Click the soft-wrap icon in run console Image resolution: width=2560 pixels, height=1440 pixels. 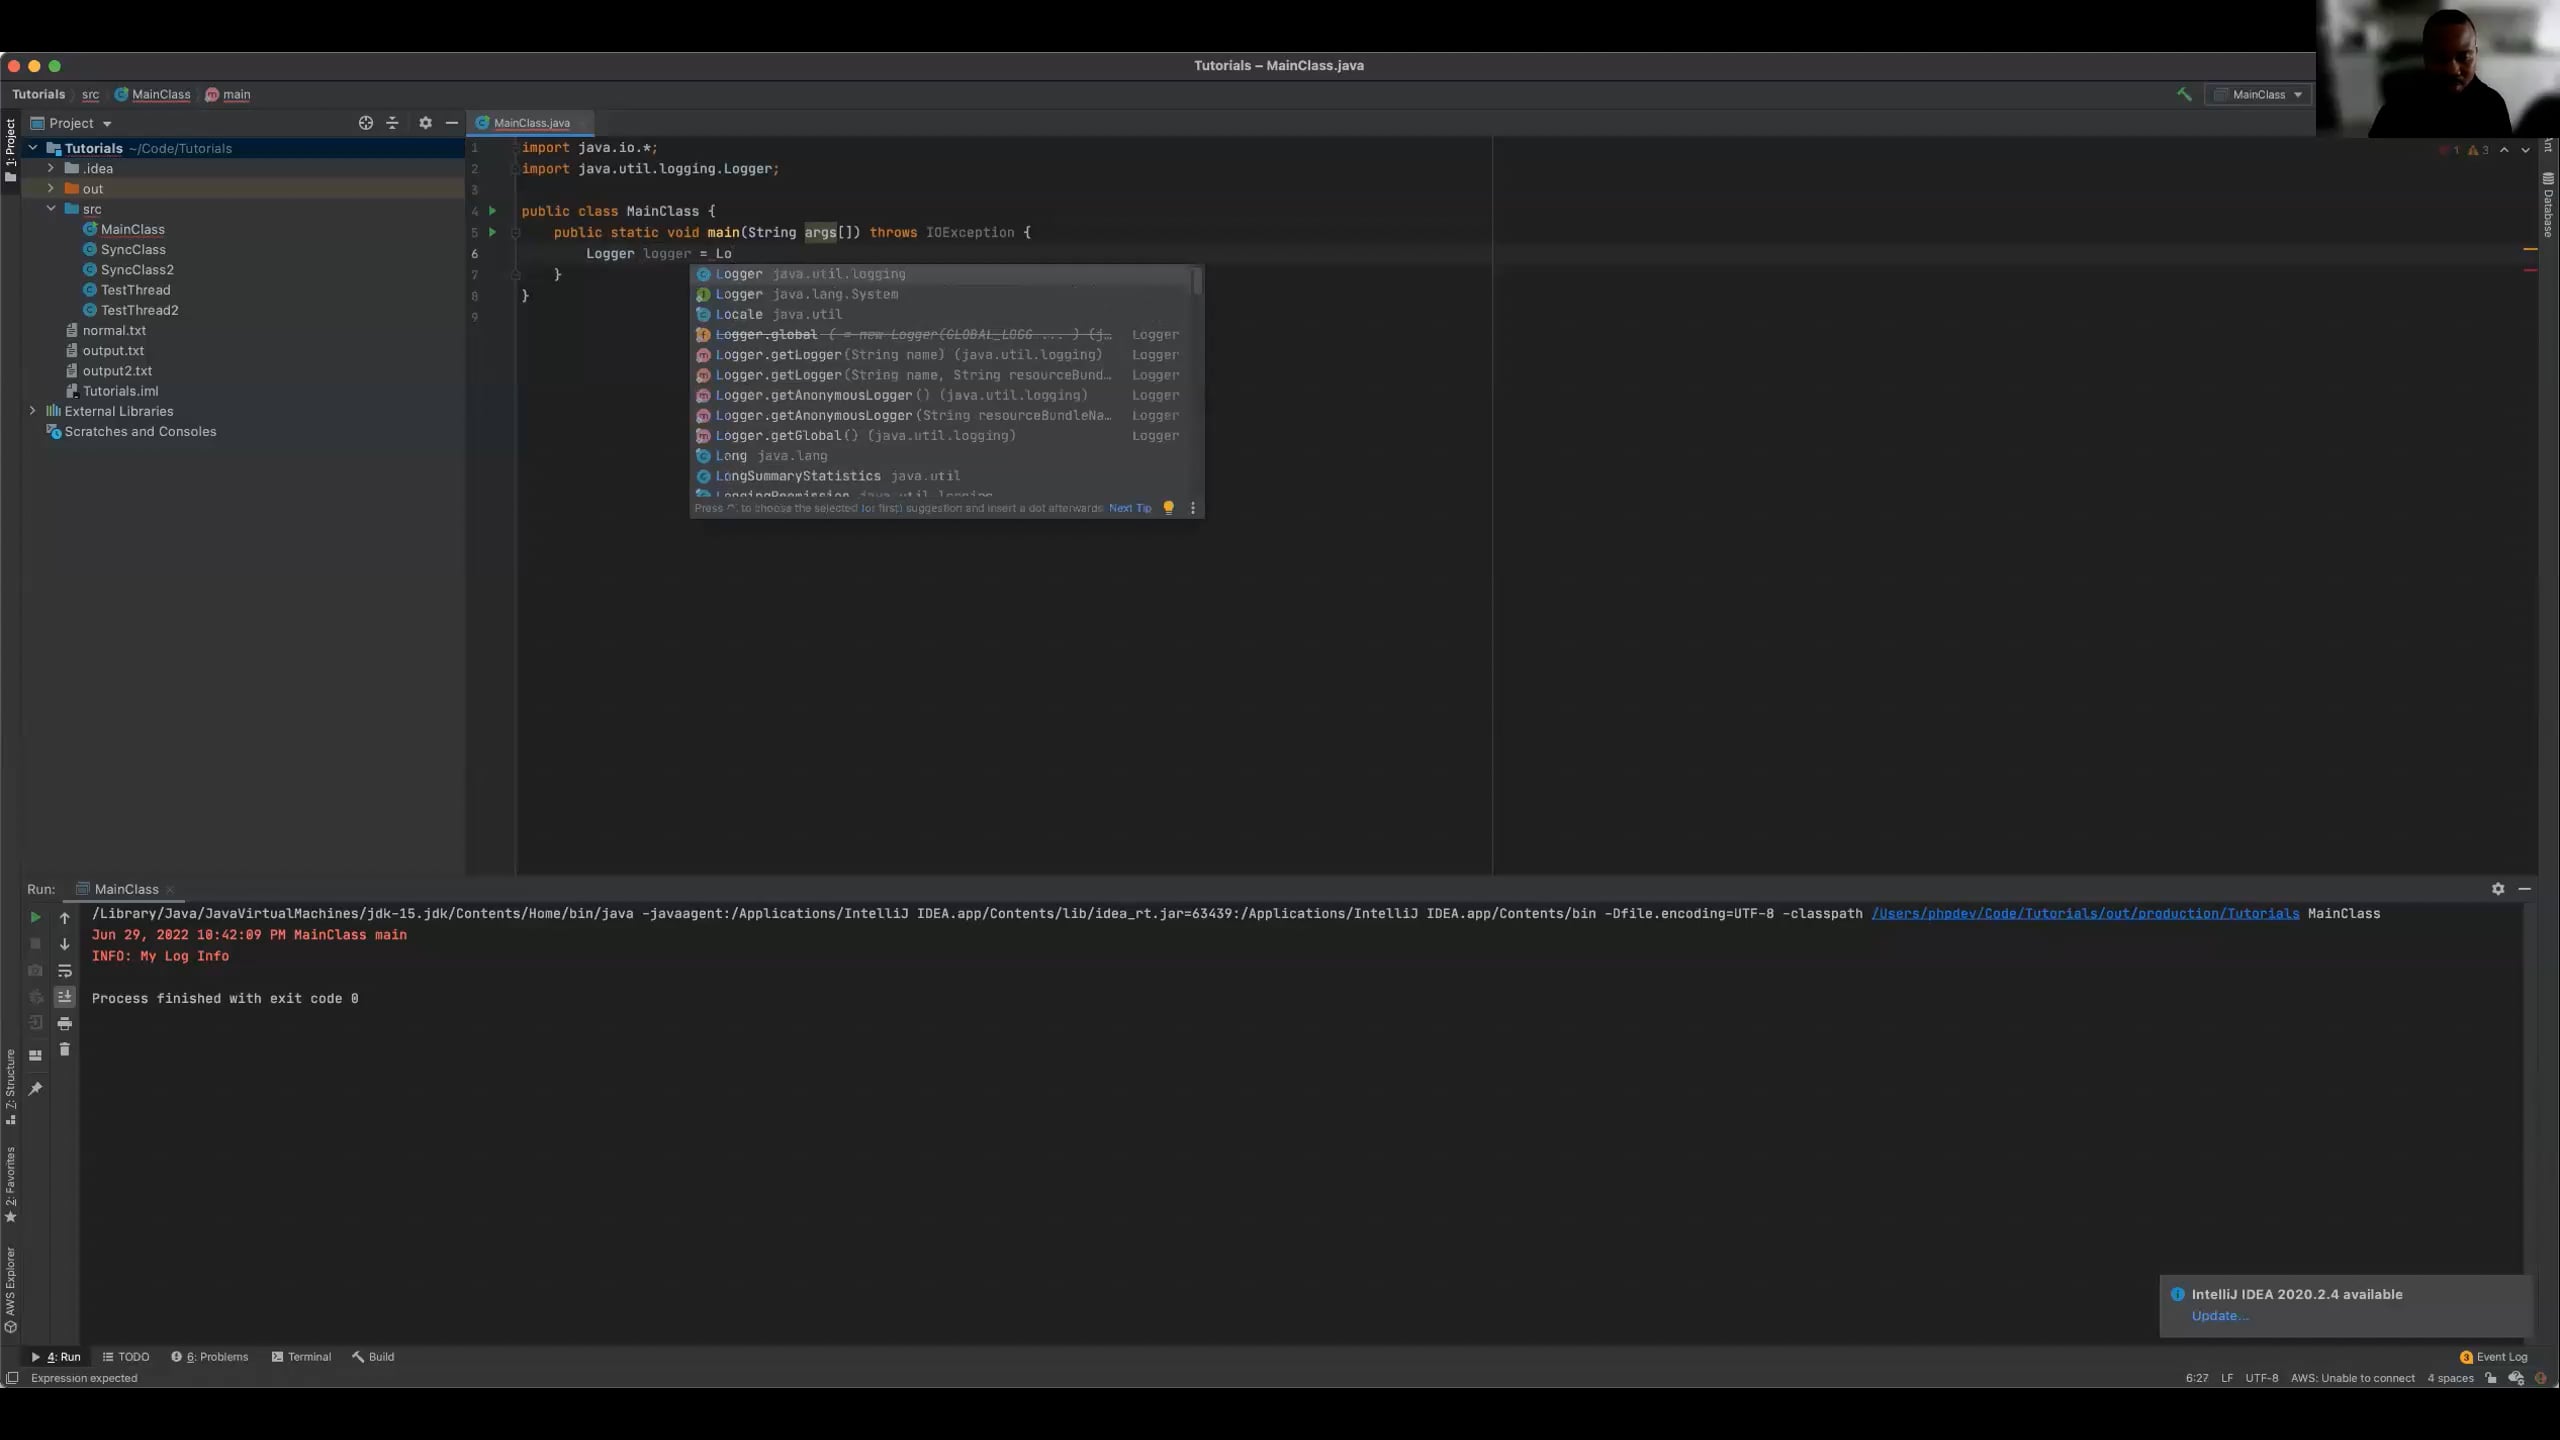65,970
